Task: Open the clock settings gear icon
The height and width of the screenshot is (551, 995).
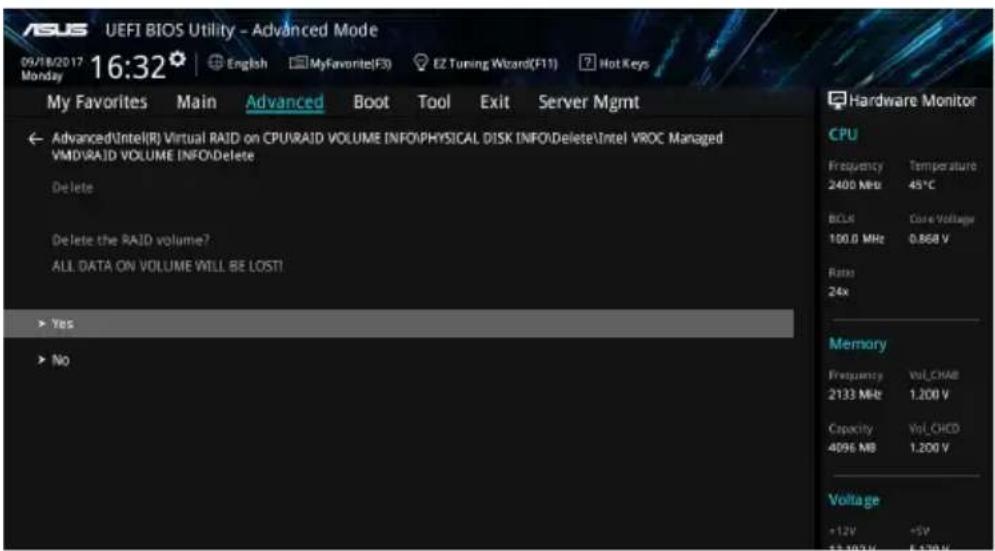Action: click(x=178, y=59)
